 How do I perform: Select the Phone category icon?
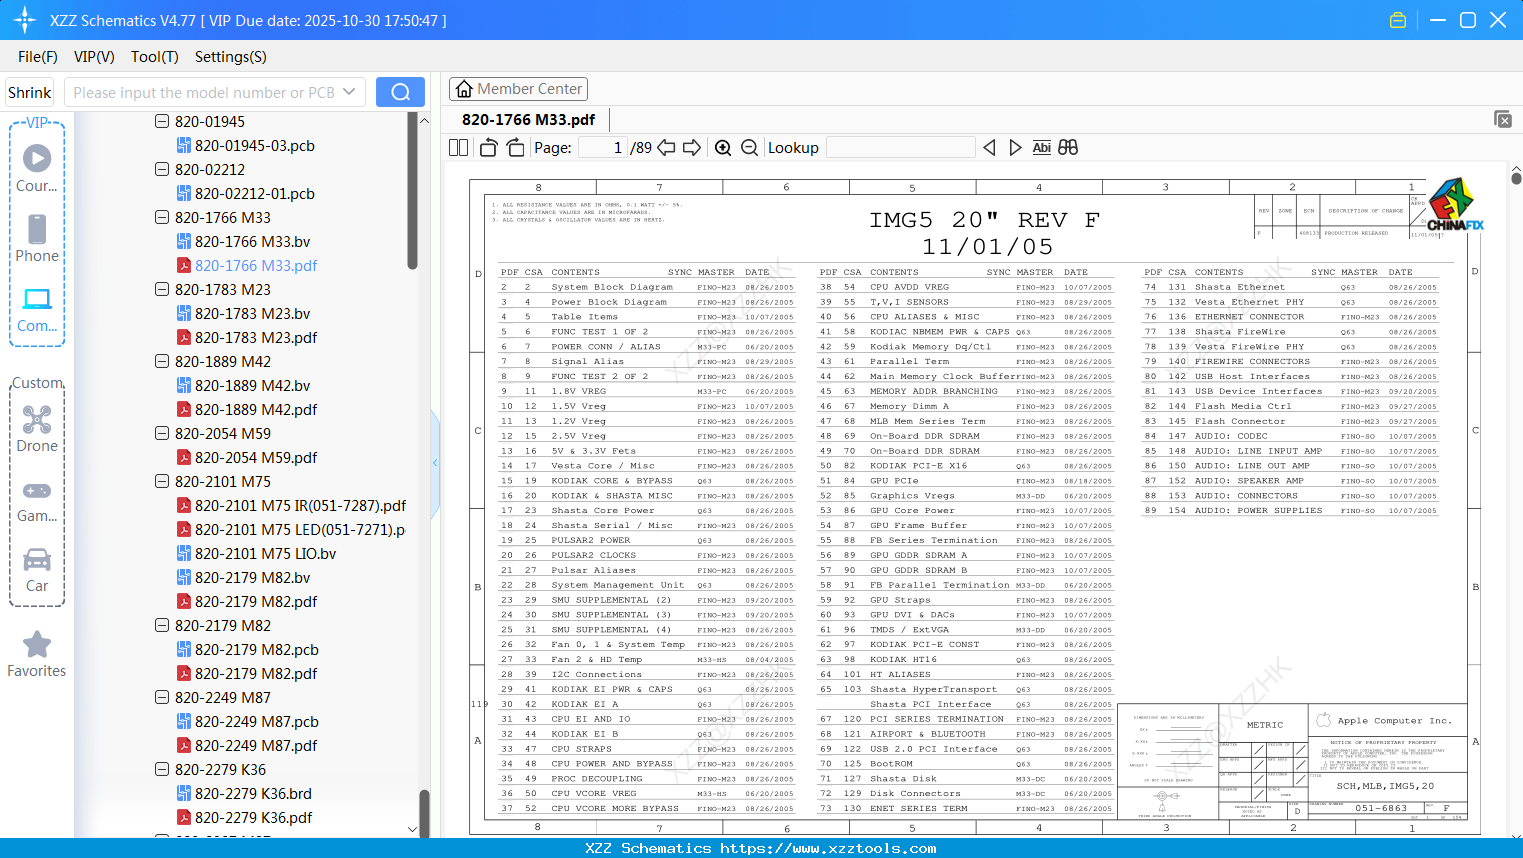pos(37,229)
